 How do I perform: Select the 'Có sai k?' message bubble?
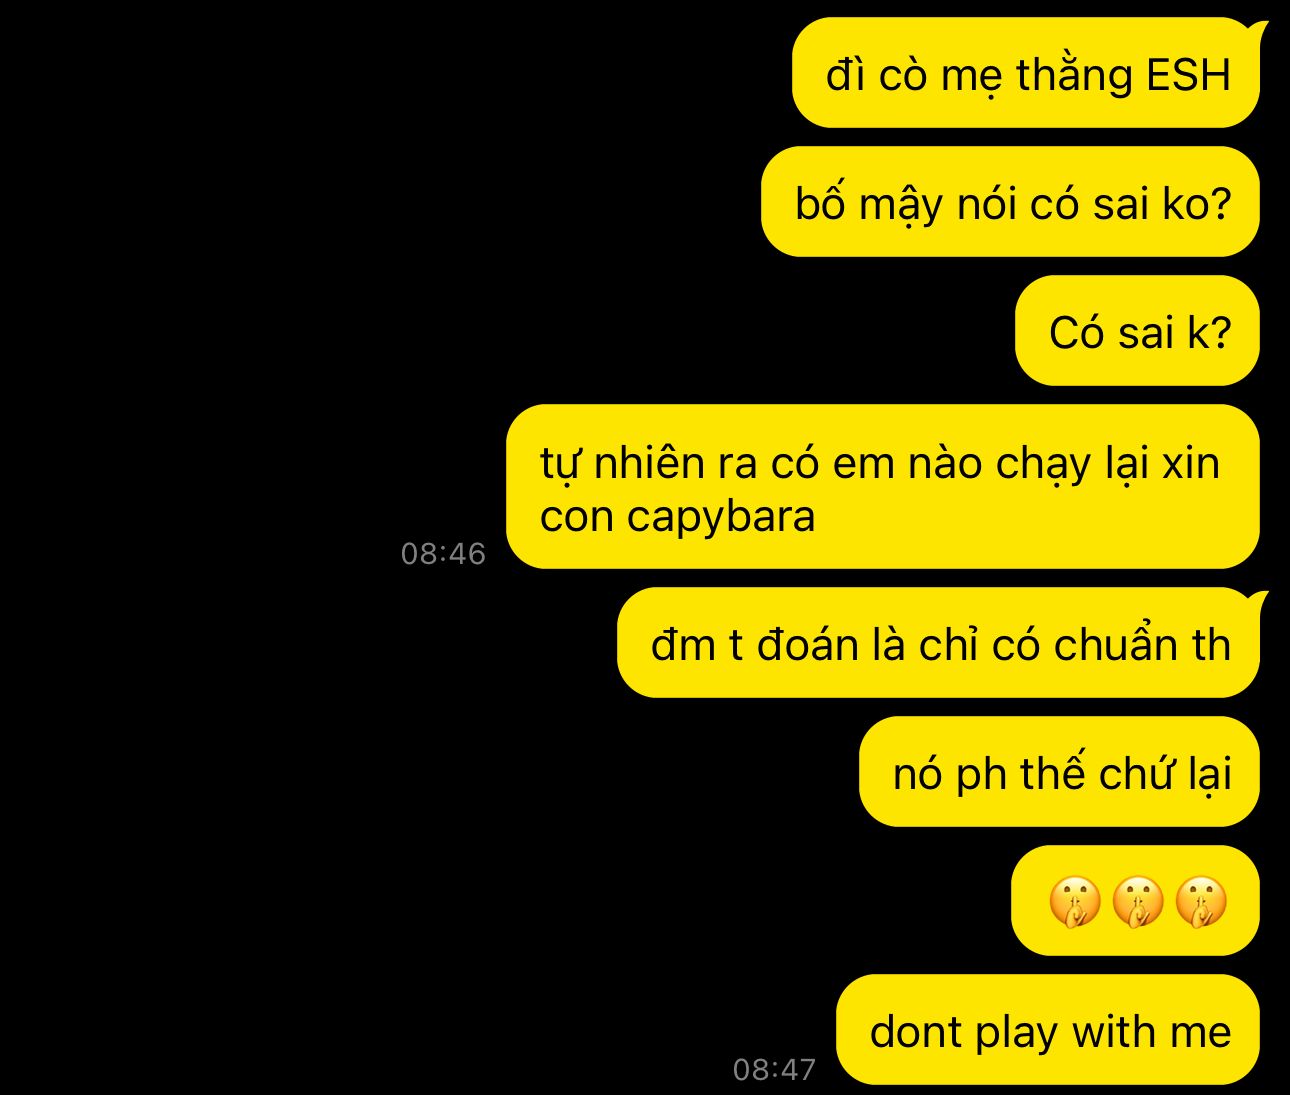point(1137,331)
